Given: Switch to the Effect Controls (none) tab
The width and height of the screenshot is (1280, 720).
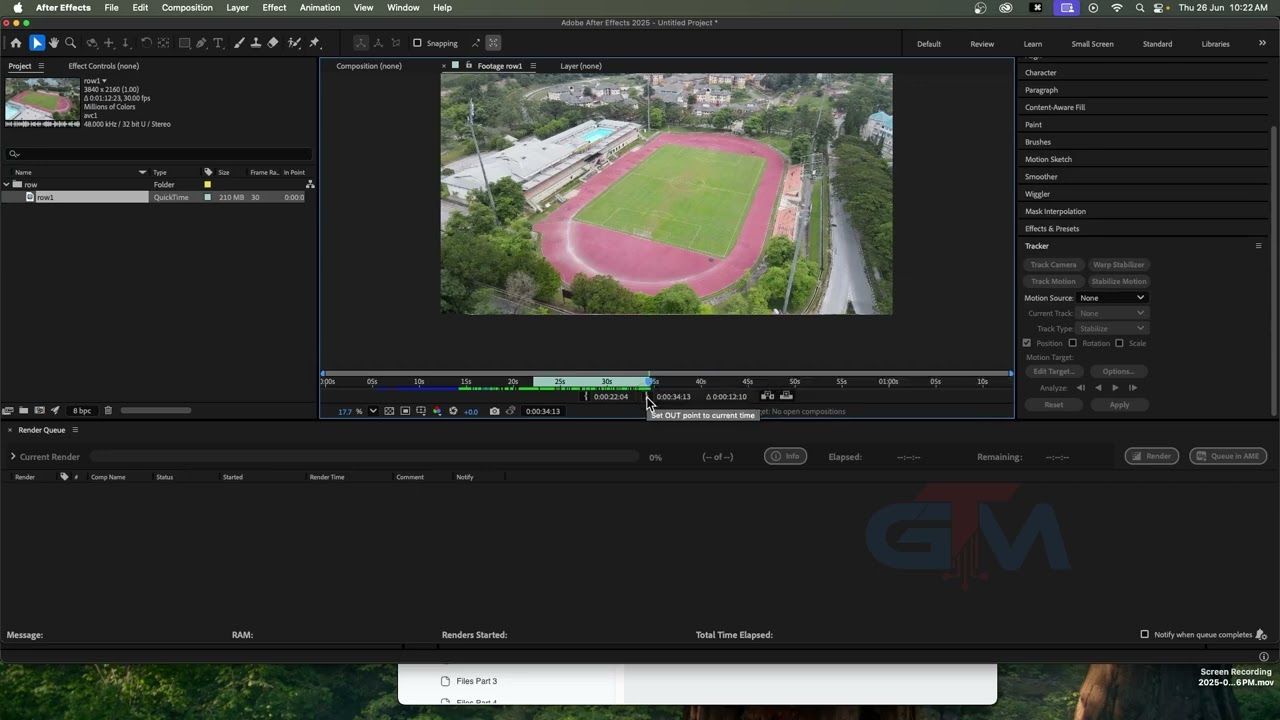Looking at the screenshot, I should click(x=104, y=66).
